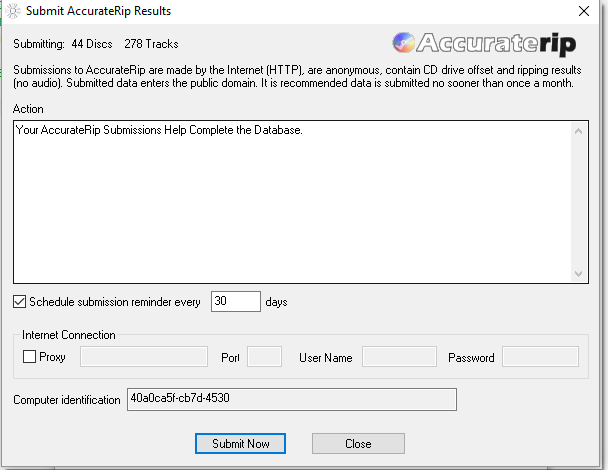Click the reminder days field showing 30
This screenshot has width=608, height=470.
click(x=235, y=301)
